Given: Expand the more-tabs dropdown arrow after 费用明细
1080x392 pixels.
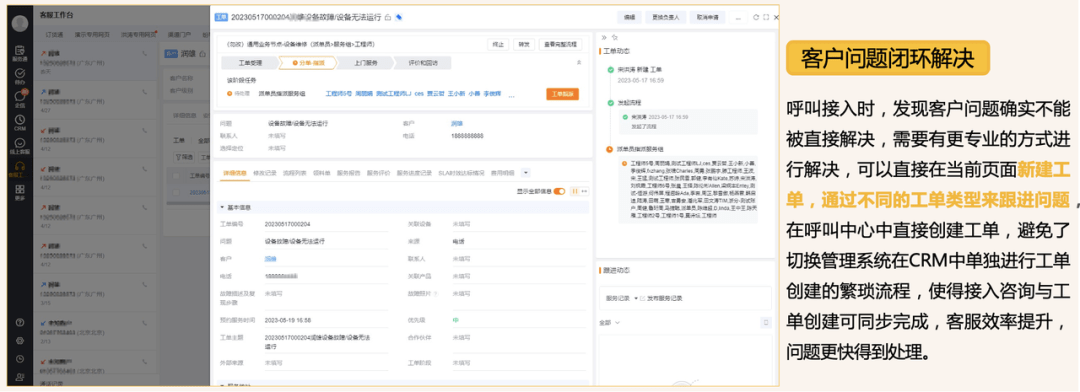Looking at the screenshot, I should coord(526,173).
